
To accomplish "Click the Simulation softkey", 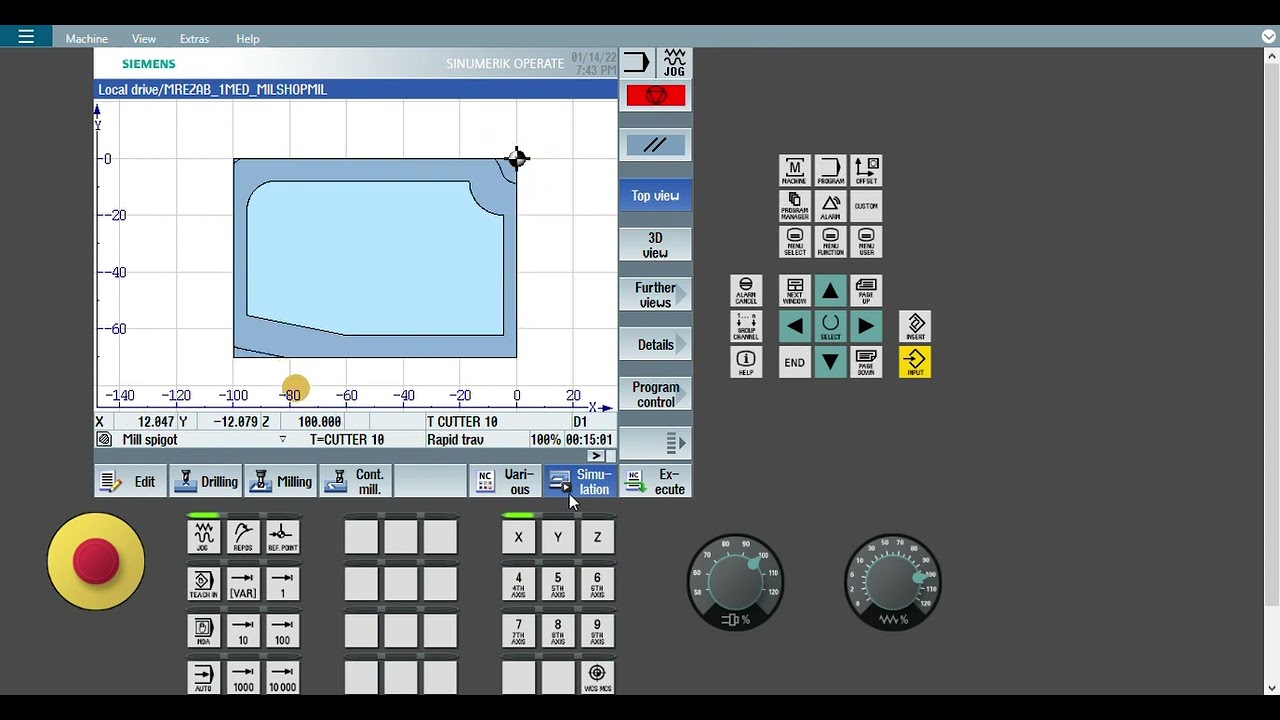I will click(x=580, y=482).
